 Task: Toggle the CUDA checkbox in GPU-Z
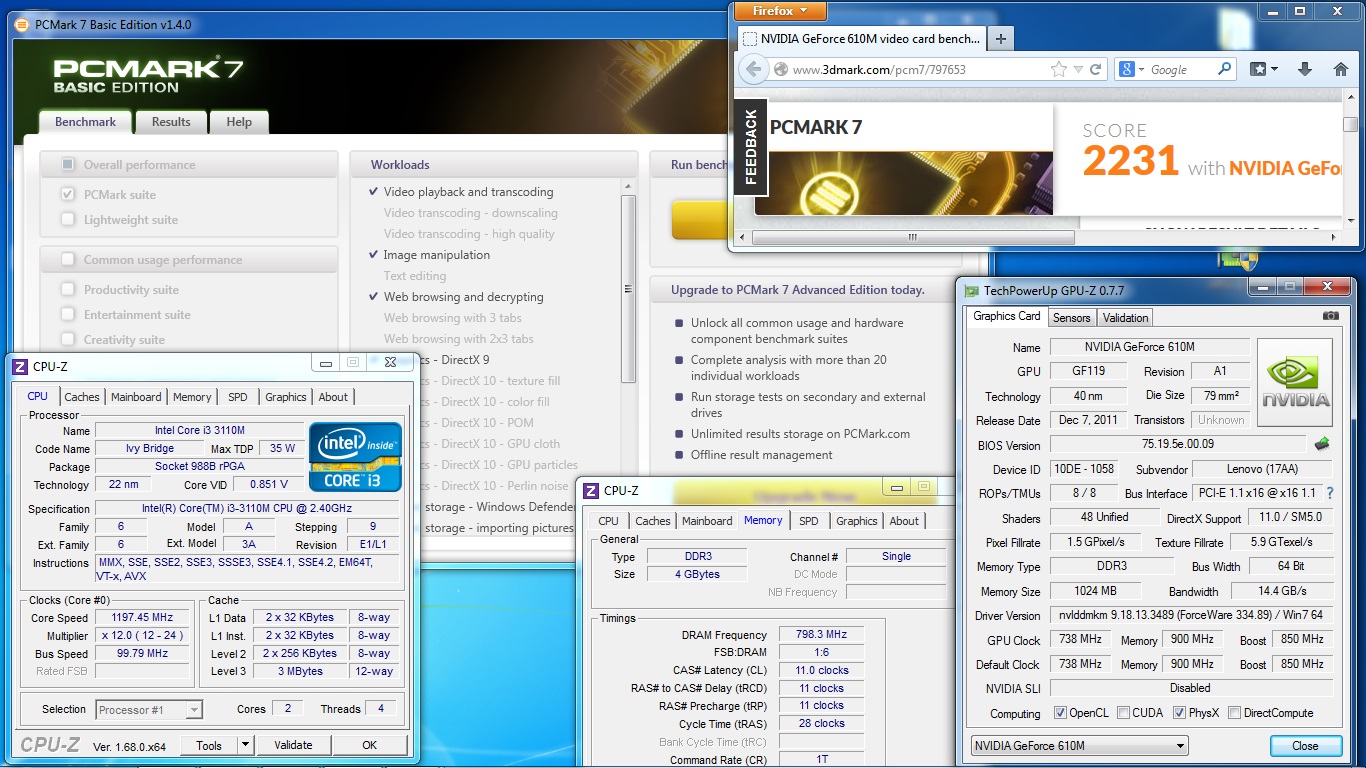point(1123,713)
